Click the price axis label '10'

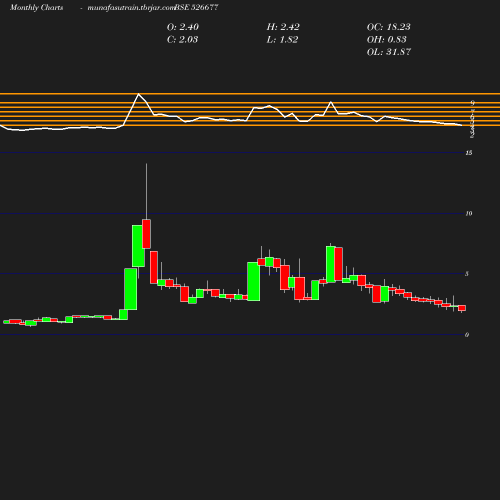coord(469,213)
